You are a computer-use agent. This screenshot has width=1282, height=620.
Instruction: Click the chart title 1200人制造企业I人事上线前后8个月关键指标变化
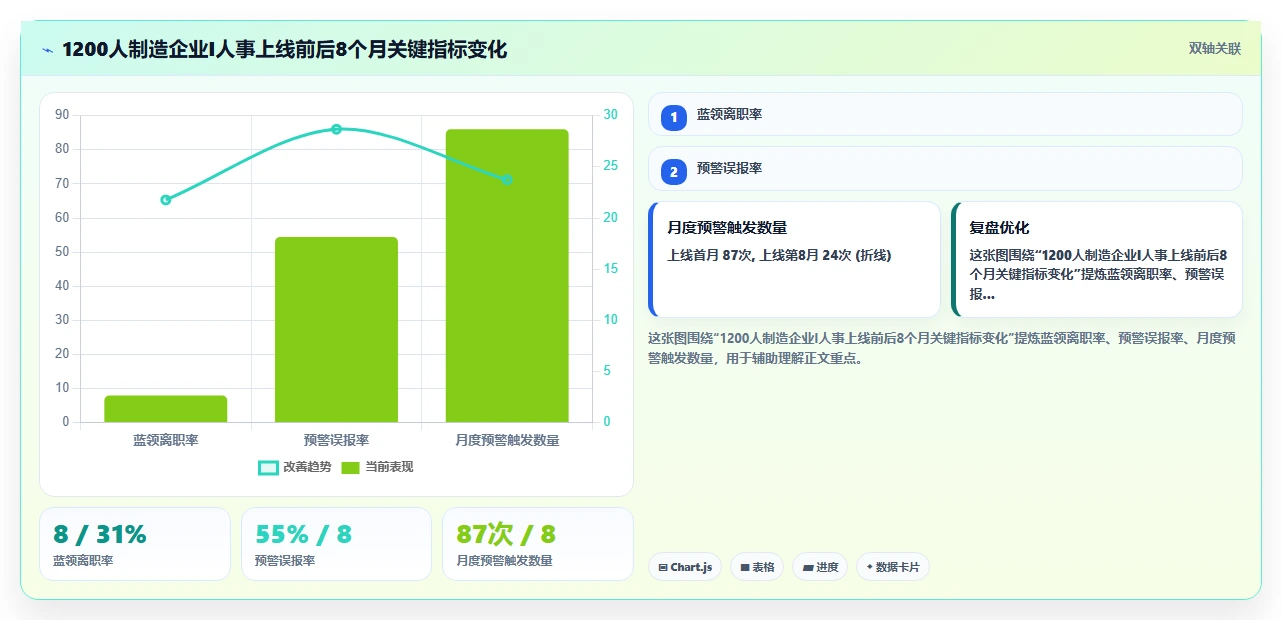pos(285,50)
